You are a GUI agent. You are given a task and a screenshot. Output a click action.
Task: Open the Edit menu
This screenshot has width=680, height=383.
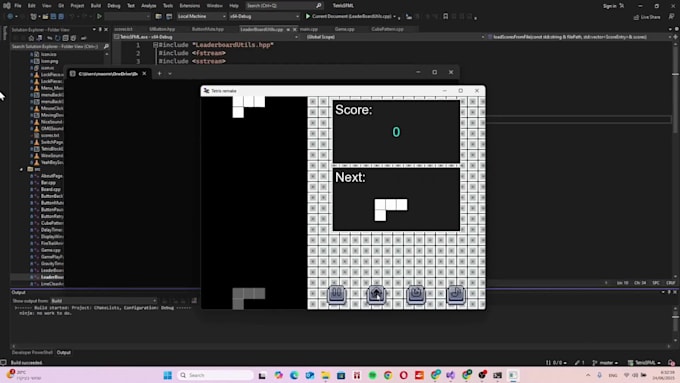(32, 6)
